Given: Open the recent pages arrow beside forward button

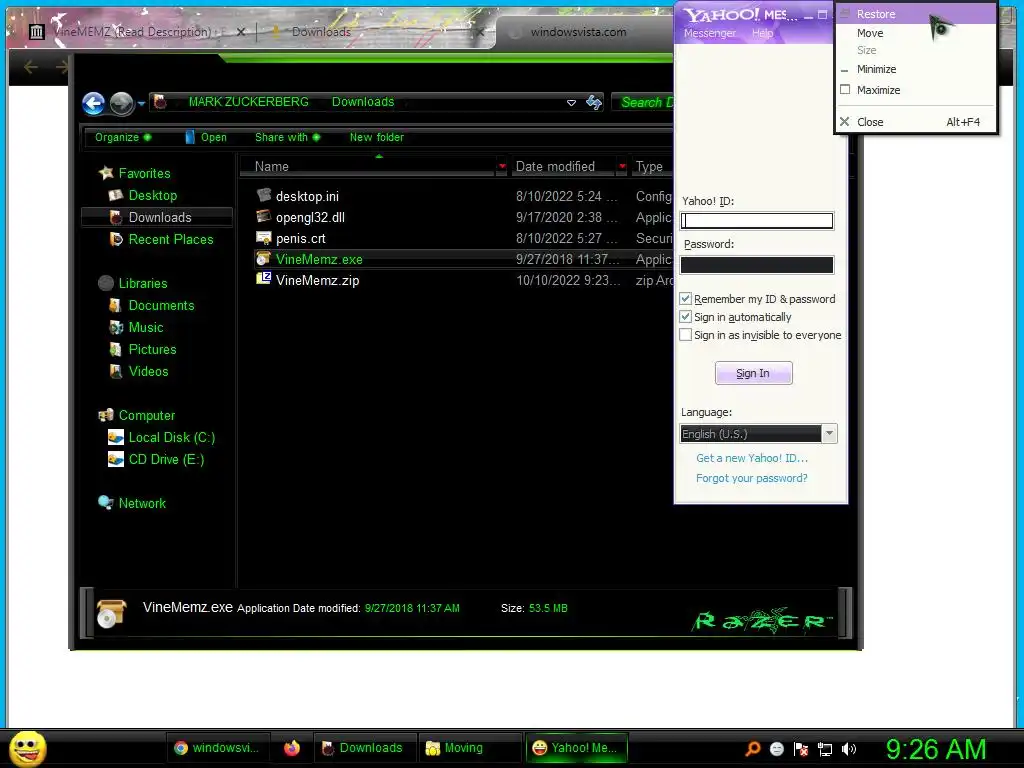Looking at the screenshot, I should point(141,103).
